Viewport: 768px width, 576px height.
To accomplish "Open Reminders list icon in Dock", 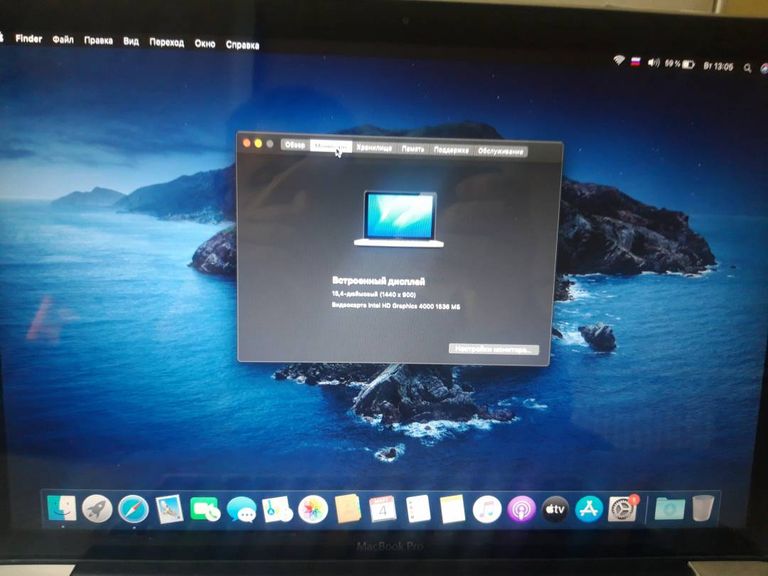I will pyautogui.click(x=418, y=509).
